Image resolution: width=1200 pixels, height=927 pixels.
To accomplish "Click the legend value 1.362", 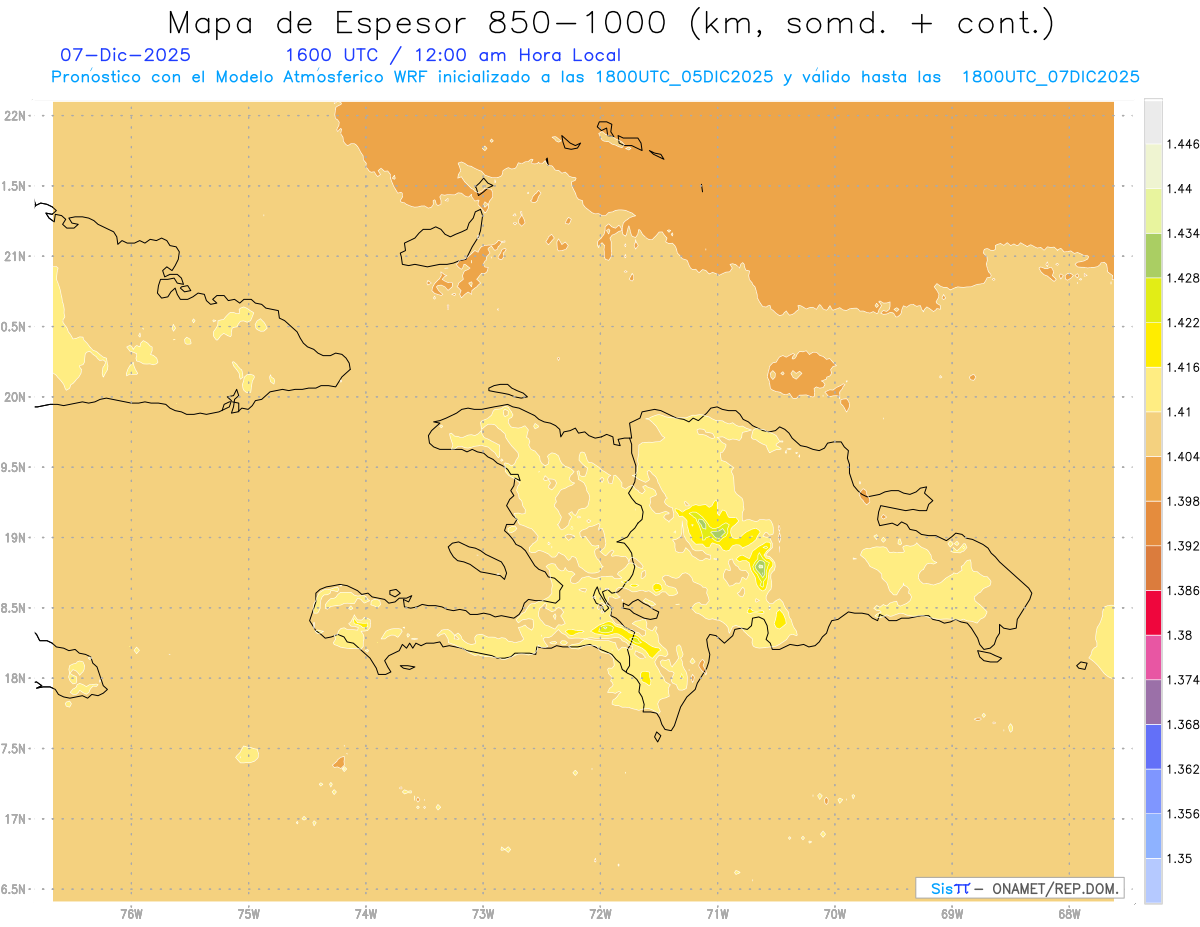I will click(x=1184, y=769).
